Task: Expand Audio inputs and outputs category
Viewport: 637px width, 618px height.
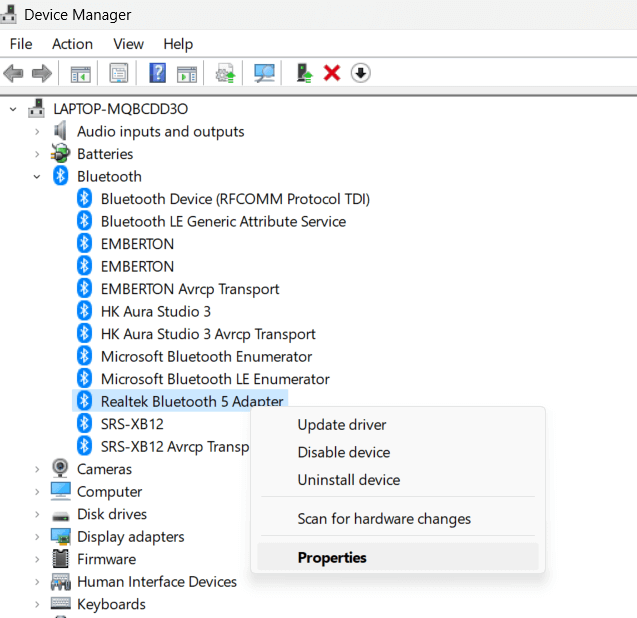Action: tap(37, 132)
